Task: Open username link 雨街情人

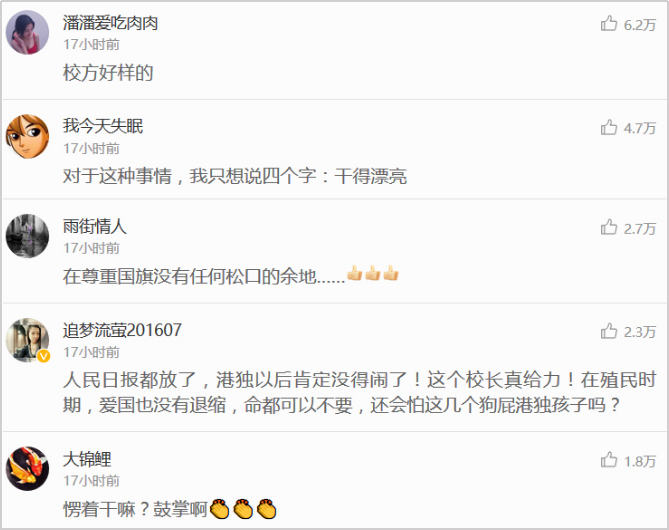Action: (x=95, y=226)
